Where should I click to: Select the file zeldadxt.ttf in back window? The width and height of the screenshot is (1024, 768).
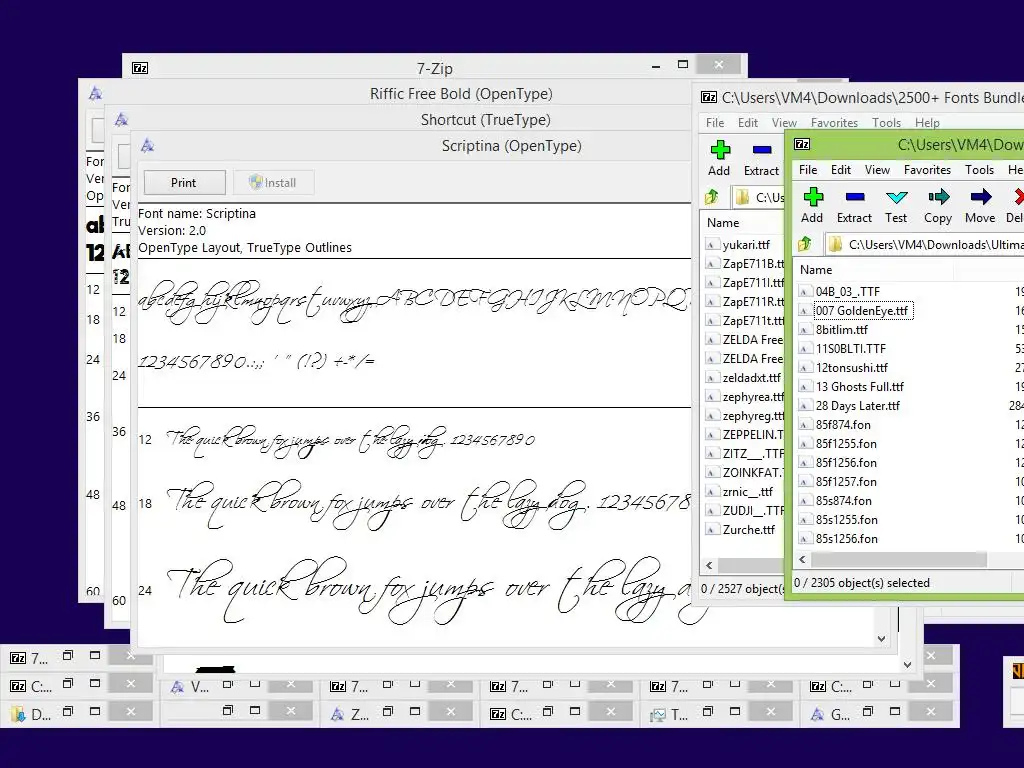pyautogui.click(x=752, y=377)
